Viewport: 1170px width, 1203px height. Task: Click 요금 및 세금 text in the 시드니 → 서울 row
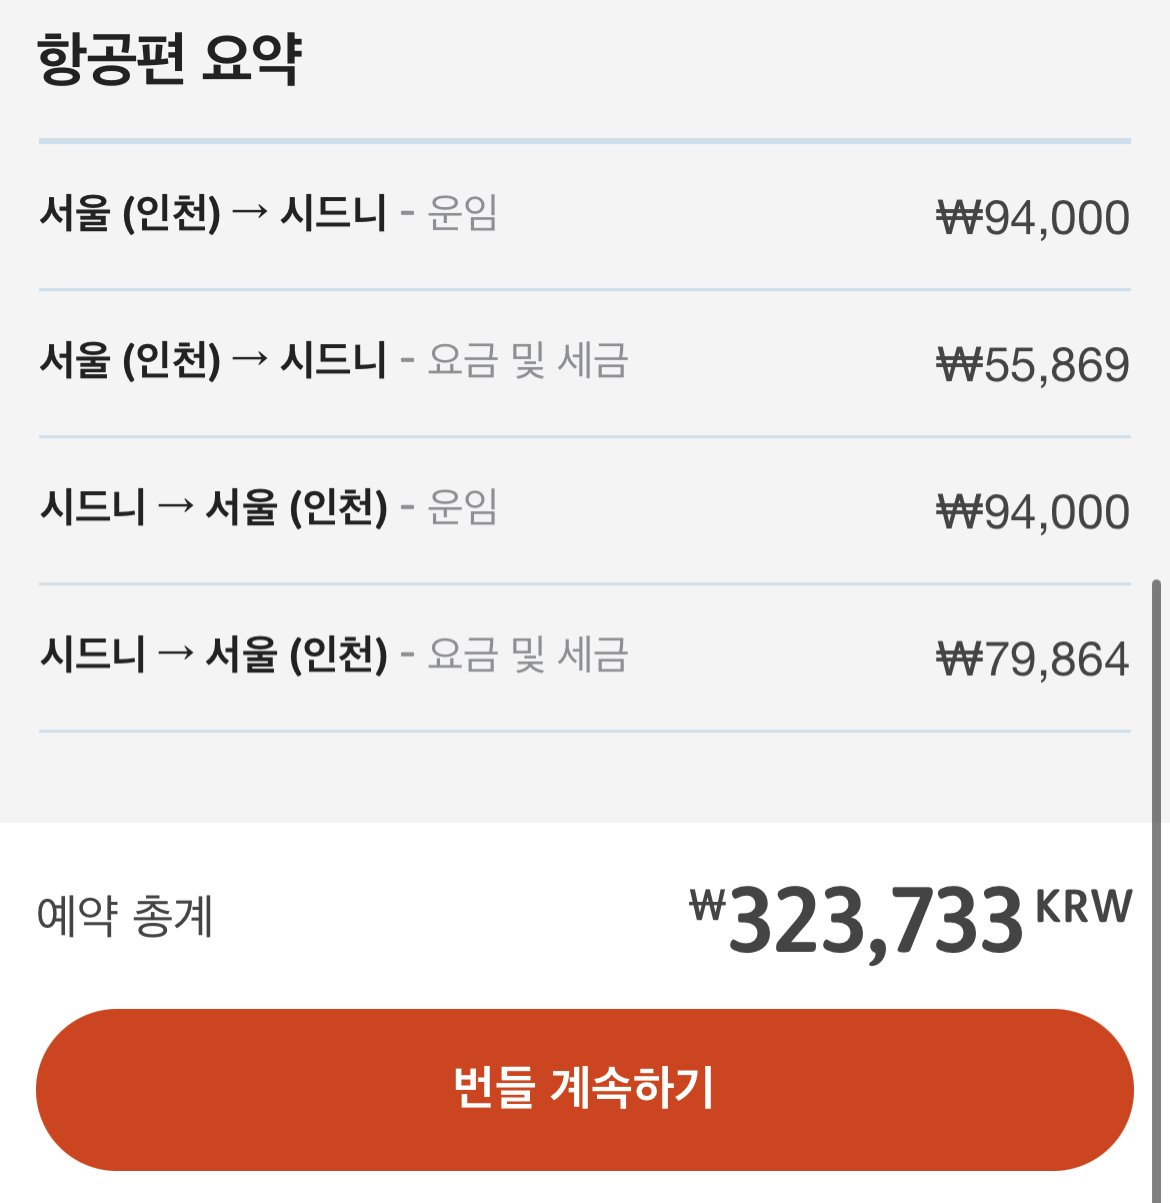point(527,654)
